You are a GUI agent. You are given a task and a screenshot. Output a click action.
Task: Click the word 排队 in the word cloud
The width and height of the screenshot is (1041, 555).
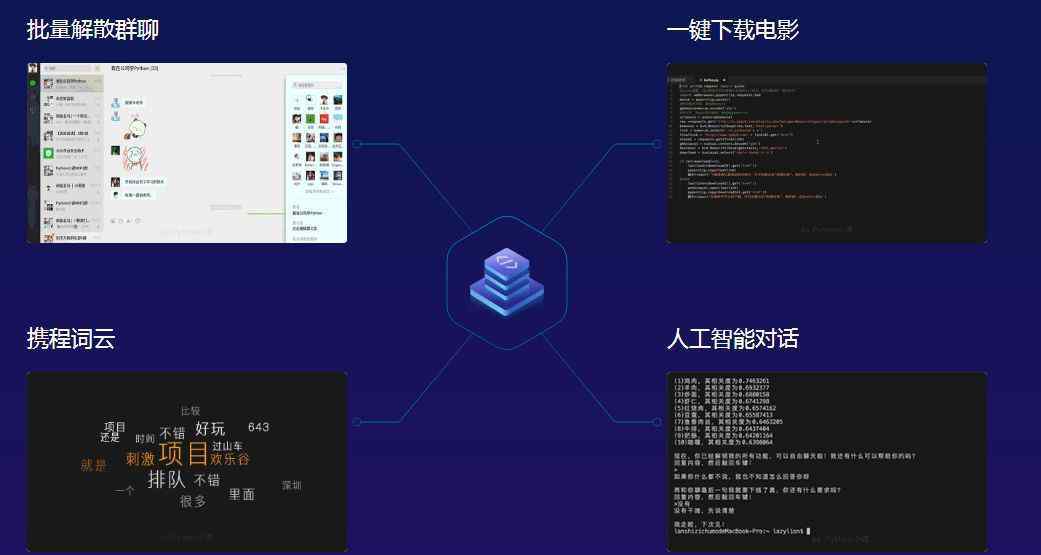[x=166, y=479]
